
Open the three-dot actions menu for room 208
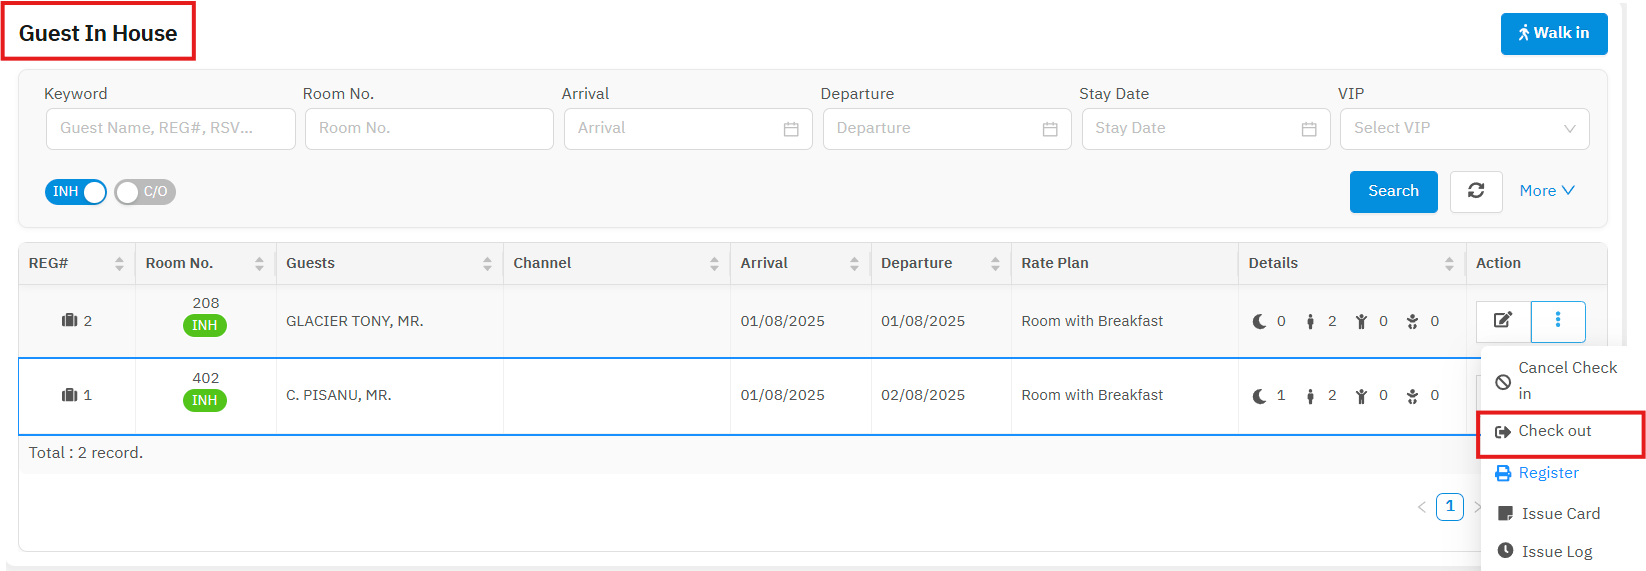[x=1557, y=321]
